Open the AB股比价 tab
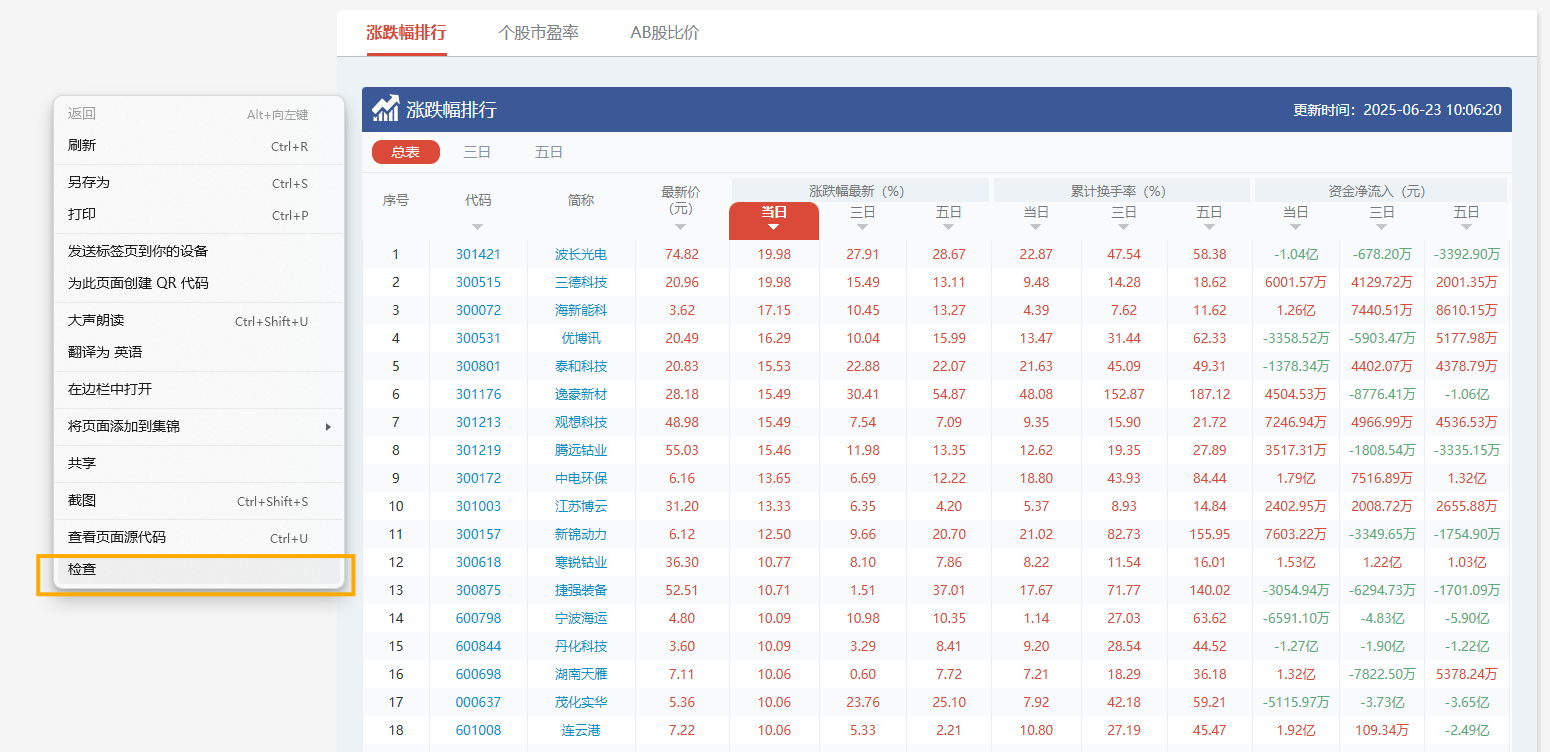 (663, 32)
